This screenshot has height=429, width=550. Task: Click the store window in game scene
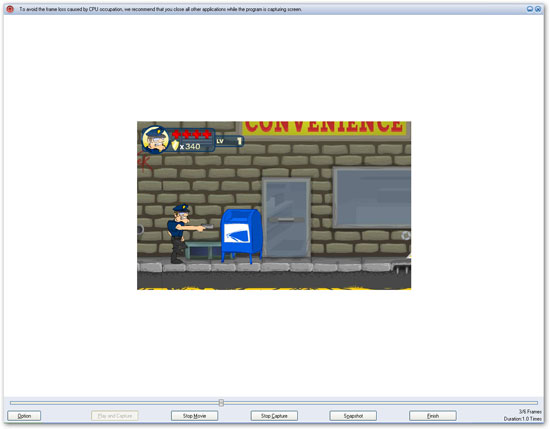click(372, 197)
